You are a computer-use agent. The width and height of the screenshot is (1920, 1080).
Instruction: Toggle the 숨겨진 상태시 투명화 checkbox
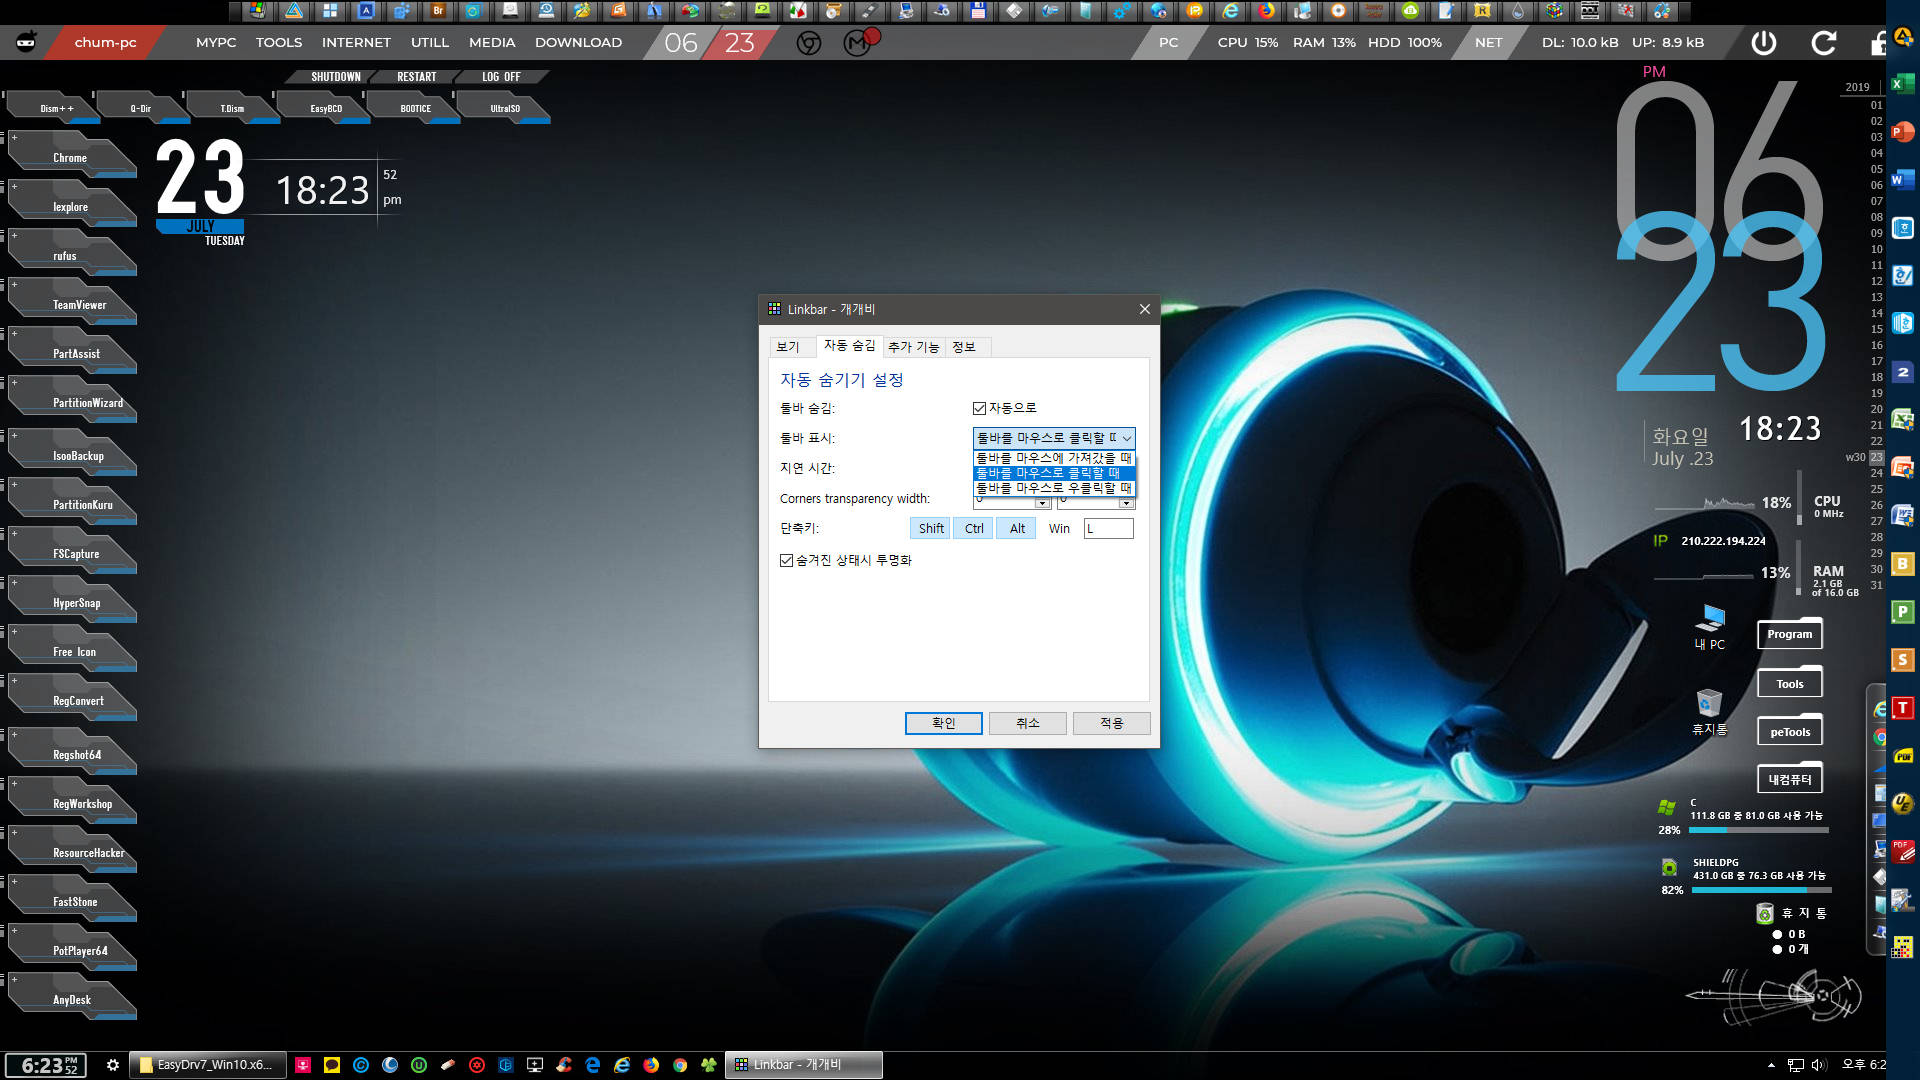point(786,560)
